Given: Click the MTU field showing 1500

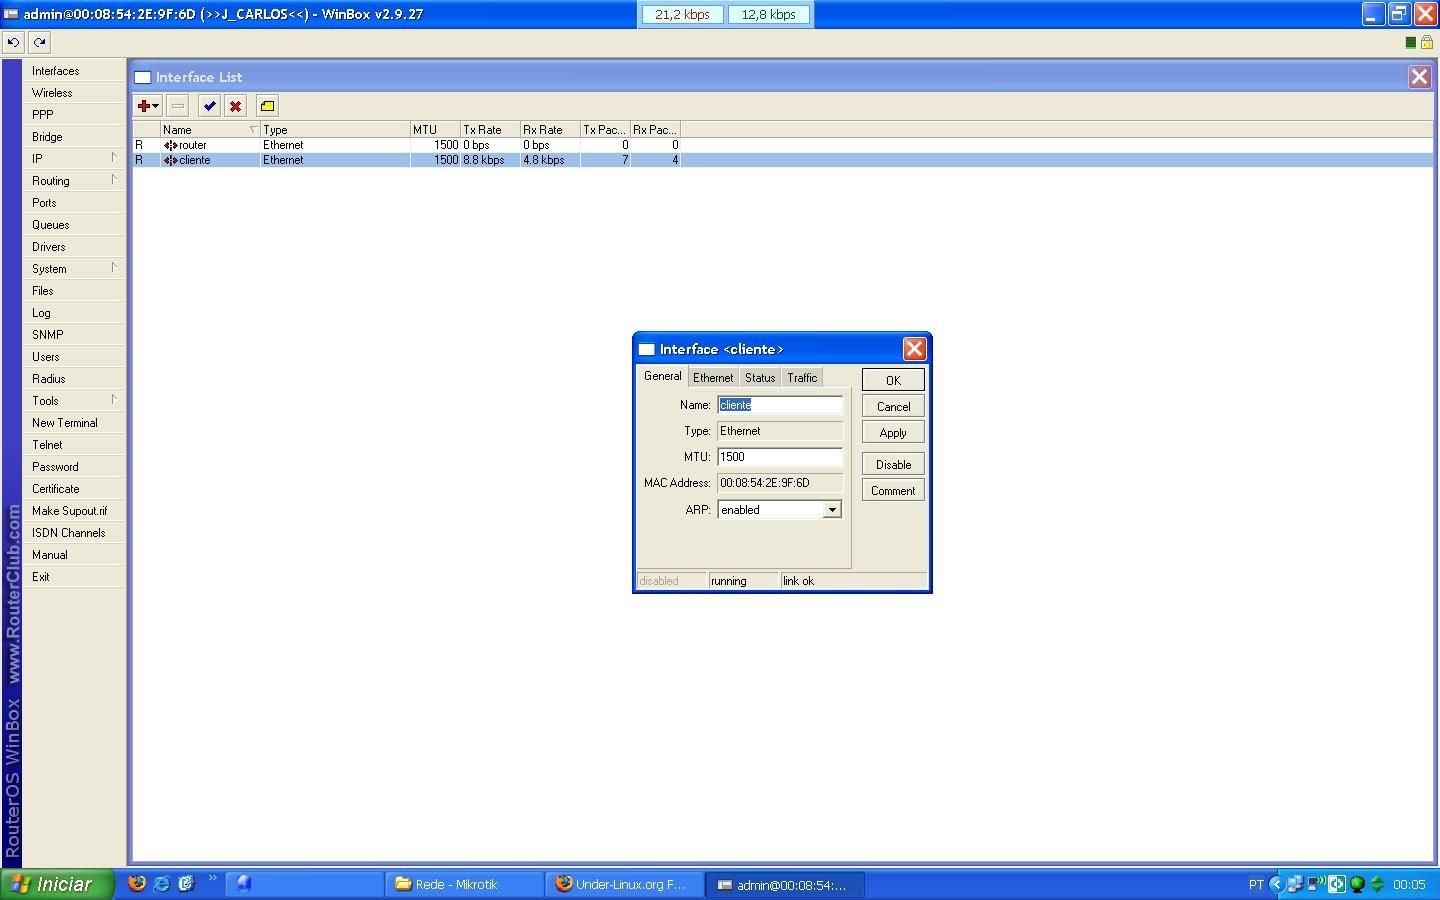Looking at the screenshot, I should pyautogui.click(x=780, y=457).
